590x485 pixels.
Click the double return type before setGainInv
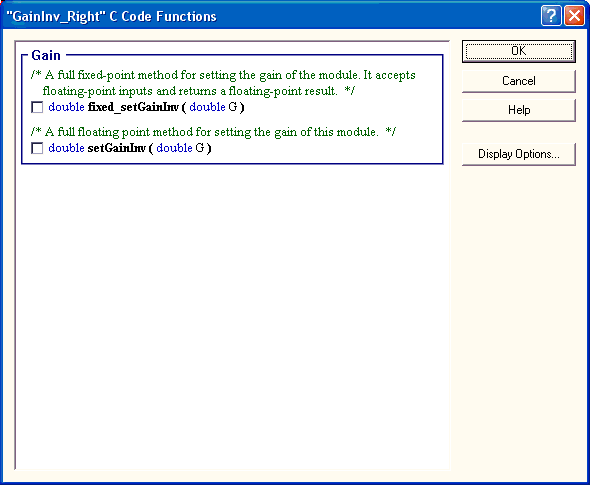pos(66,148)
